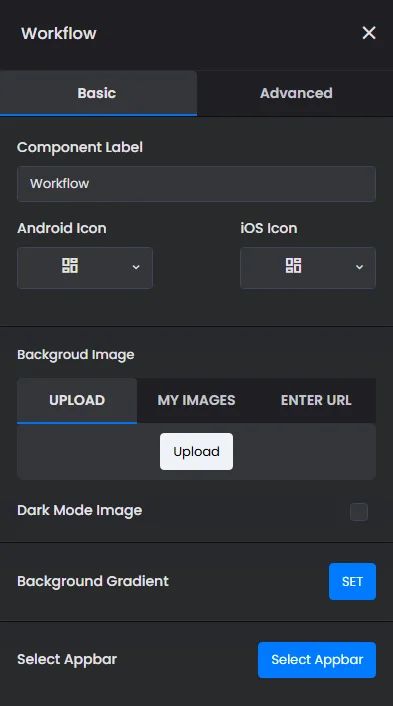The width and height of the screenshot is (393, 706).
Task: Enable the Dark Mode Image checkbox
Action: point(359,512)
